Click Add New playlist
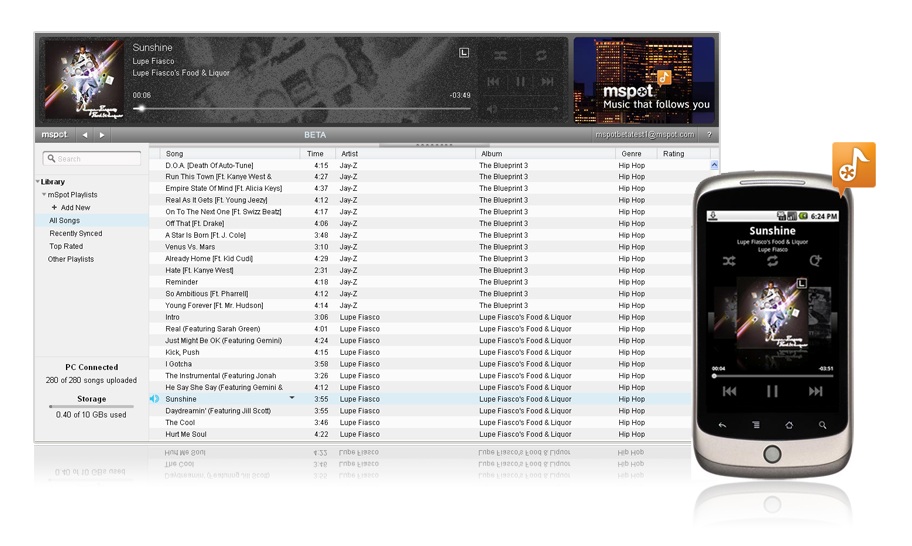The width and height of the screenshot is (912, 546). click(71, 208)
